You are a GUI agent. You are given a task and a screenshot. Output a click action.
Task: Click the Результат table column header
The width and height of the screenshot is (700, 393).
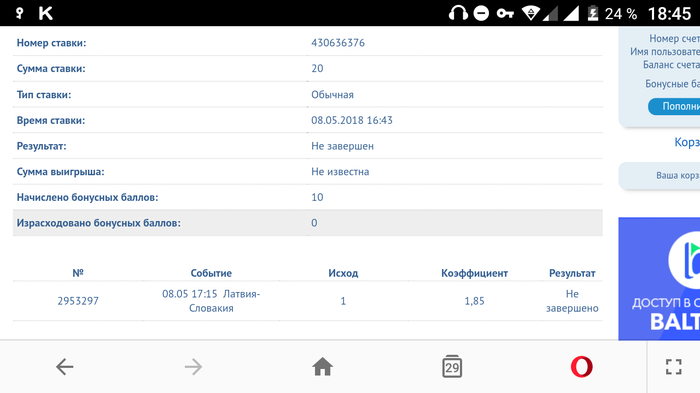[x=572, y=273]
